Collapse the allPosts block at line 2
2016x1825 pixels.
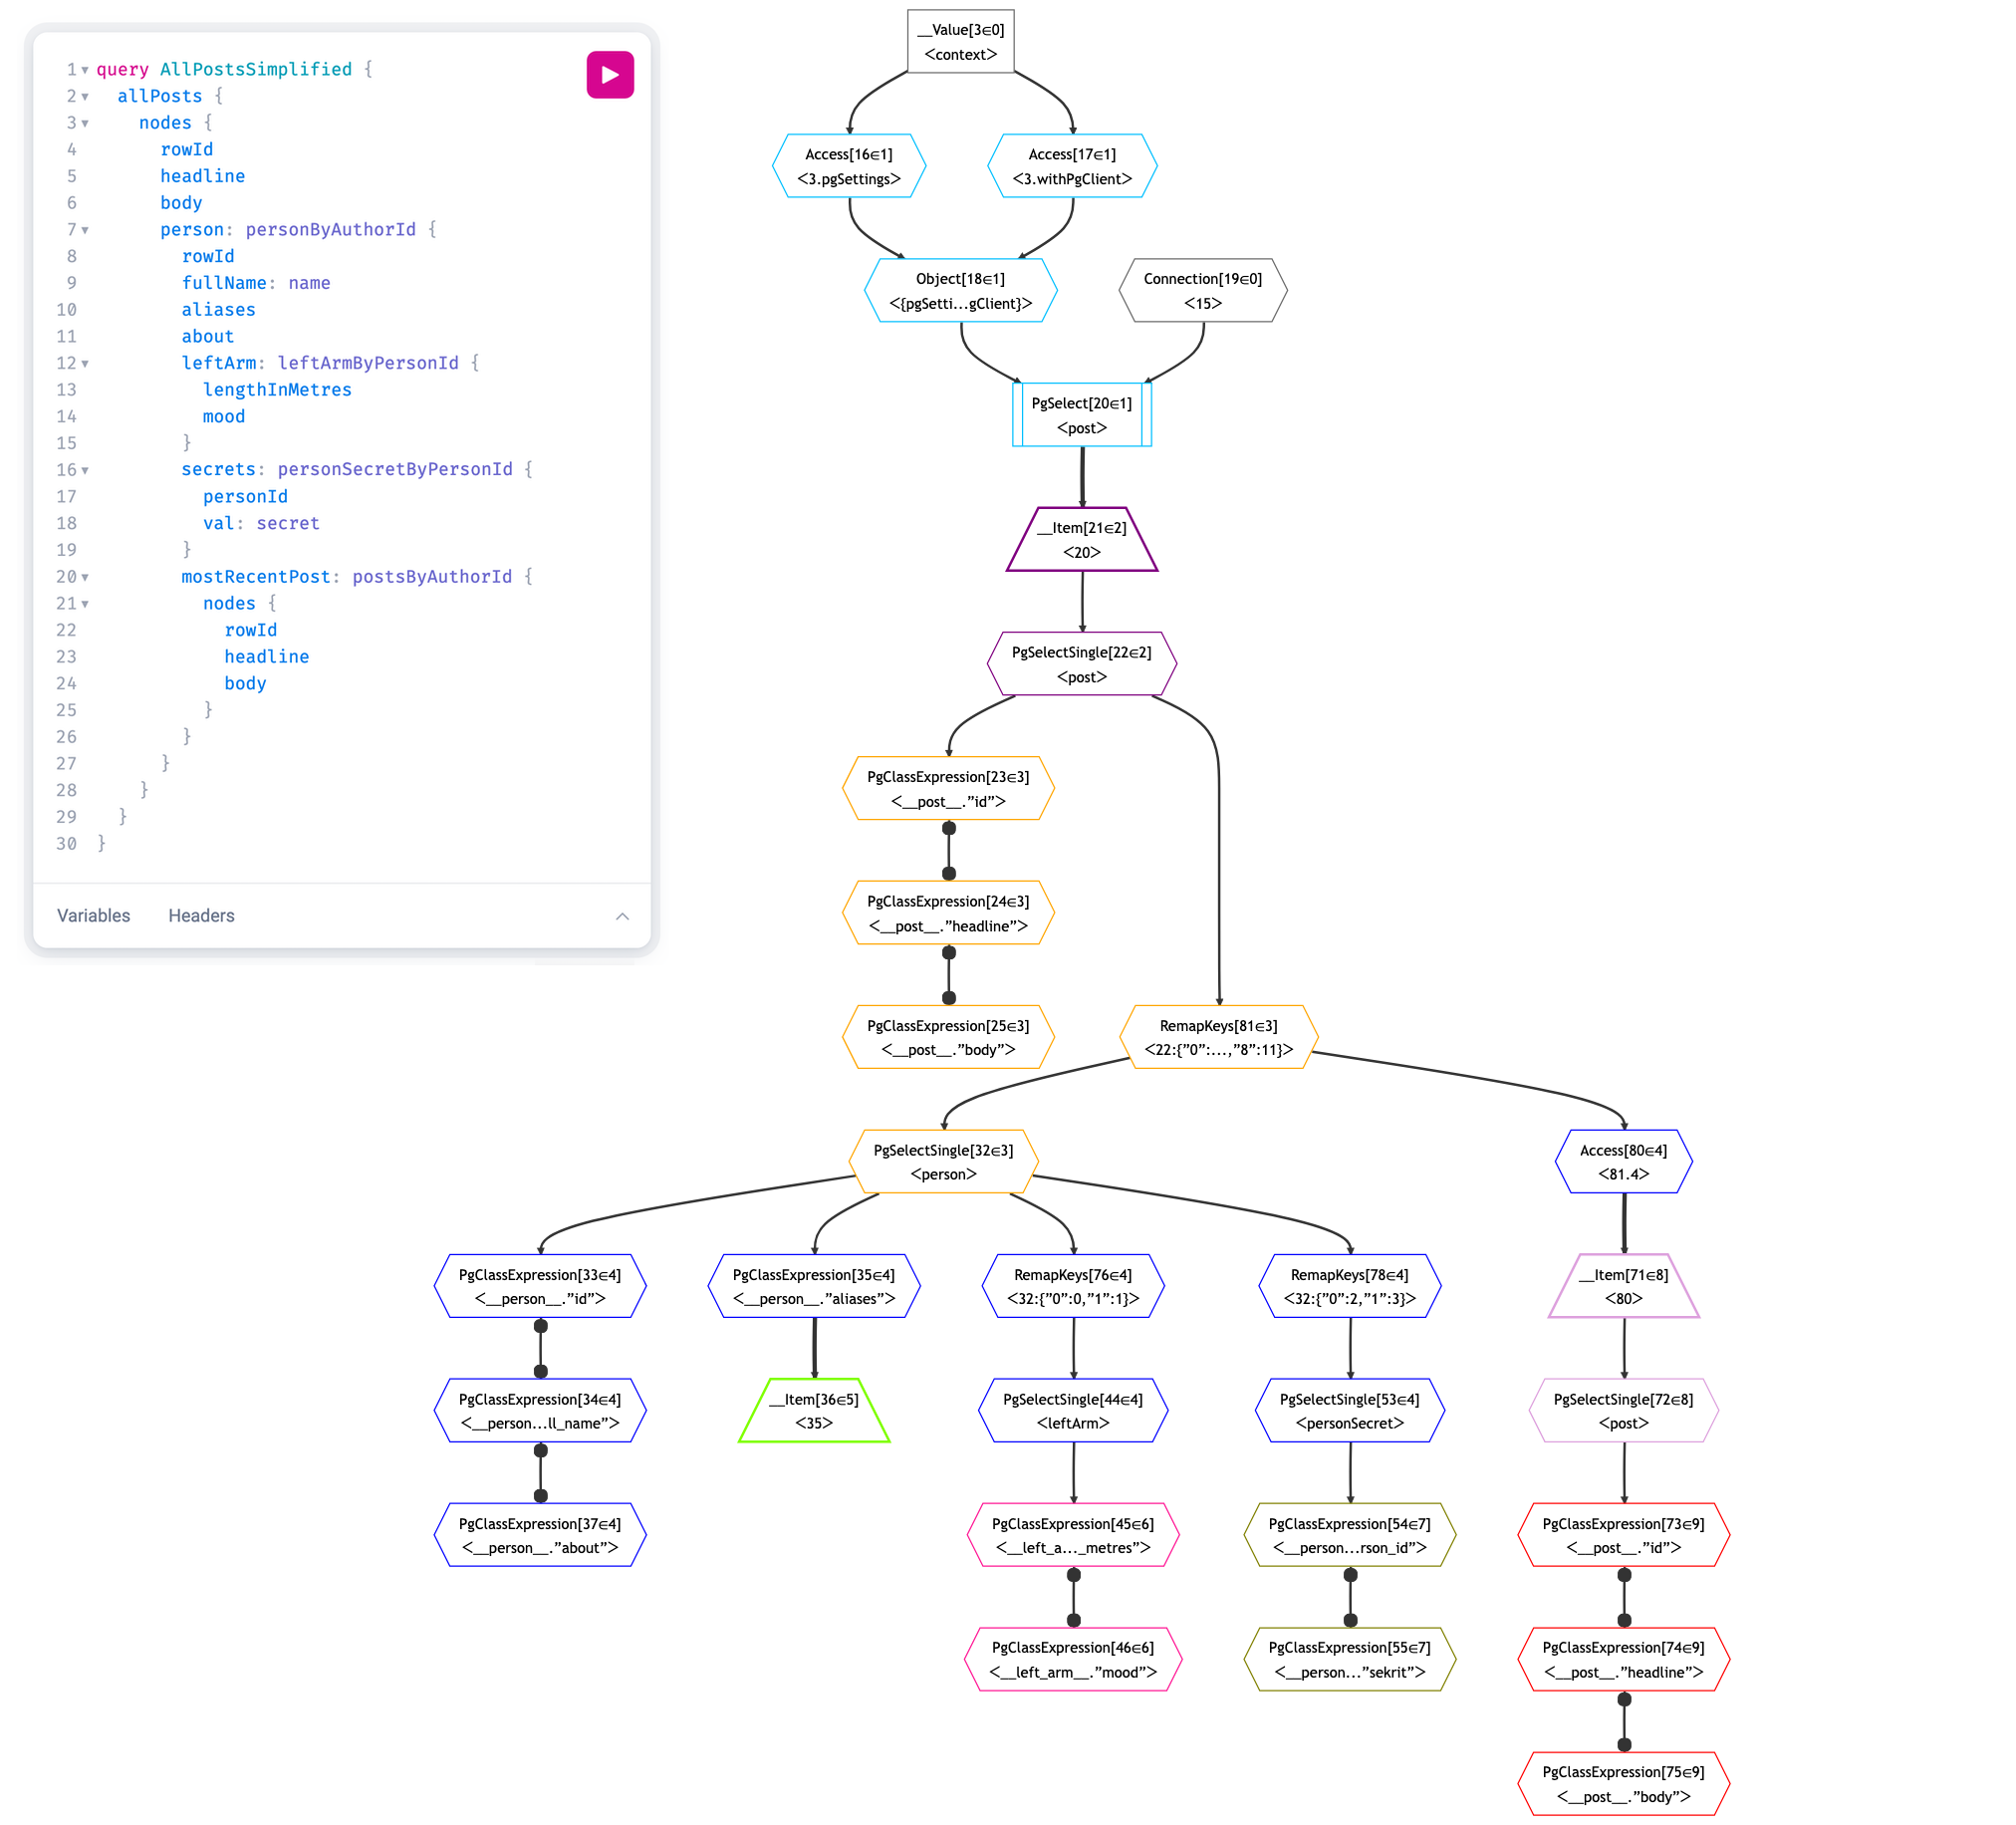pos(85,97)
